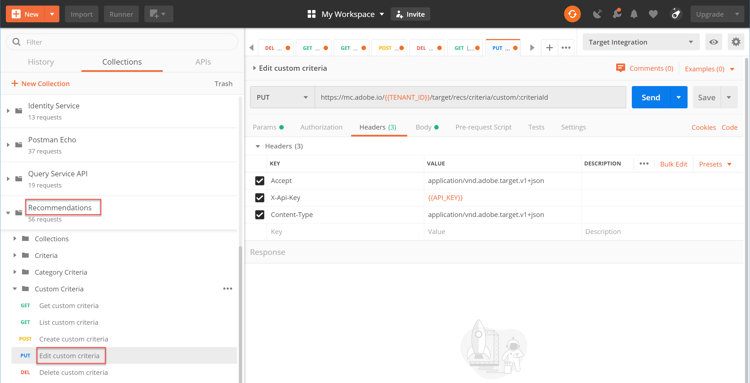The image size is (750, 383).
Task: Open Custom Criteria folder more options
Action: click(x=228, y=289)
